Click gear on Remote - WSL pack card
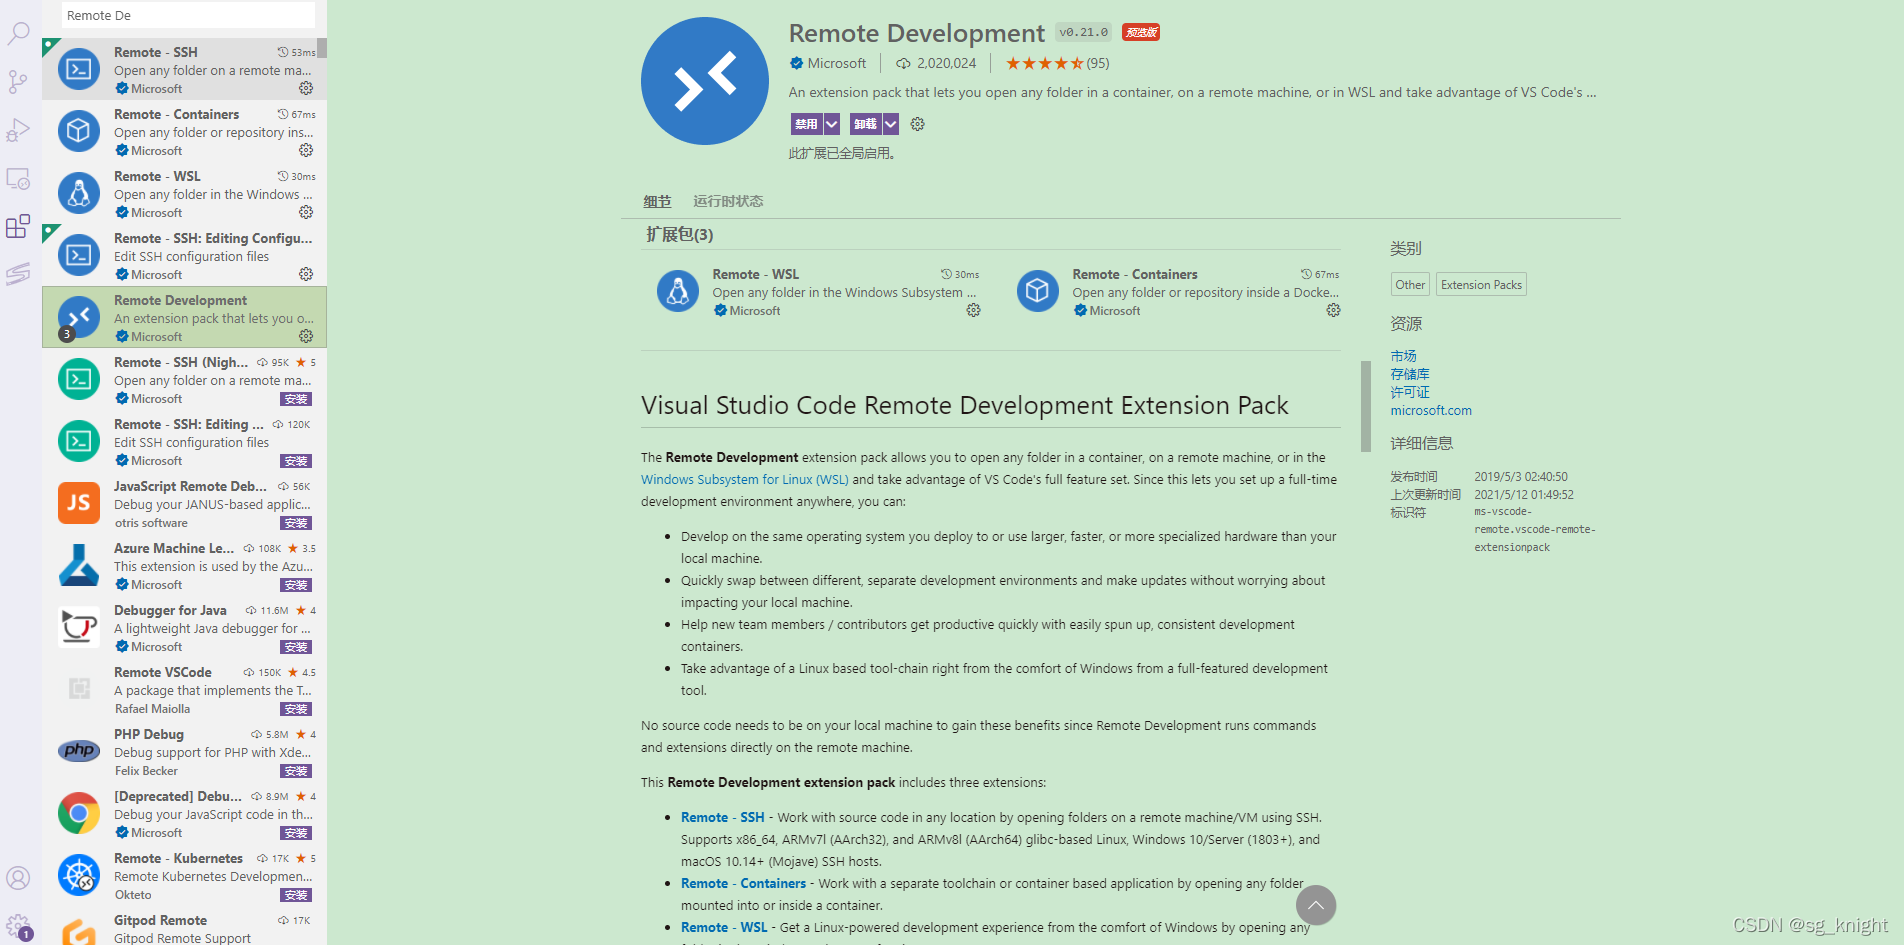The height and width of the screenshot is (945, 1904). point(973,310)
